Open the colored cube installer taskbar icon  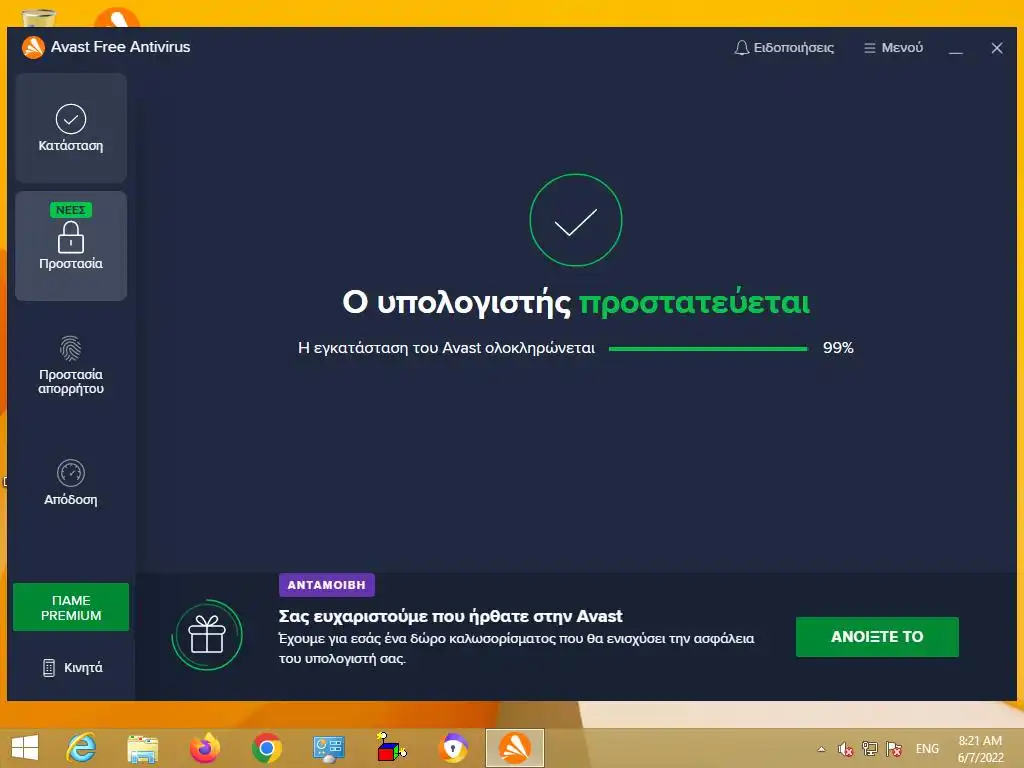coord(391,748)
